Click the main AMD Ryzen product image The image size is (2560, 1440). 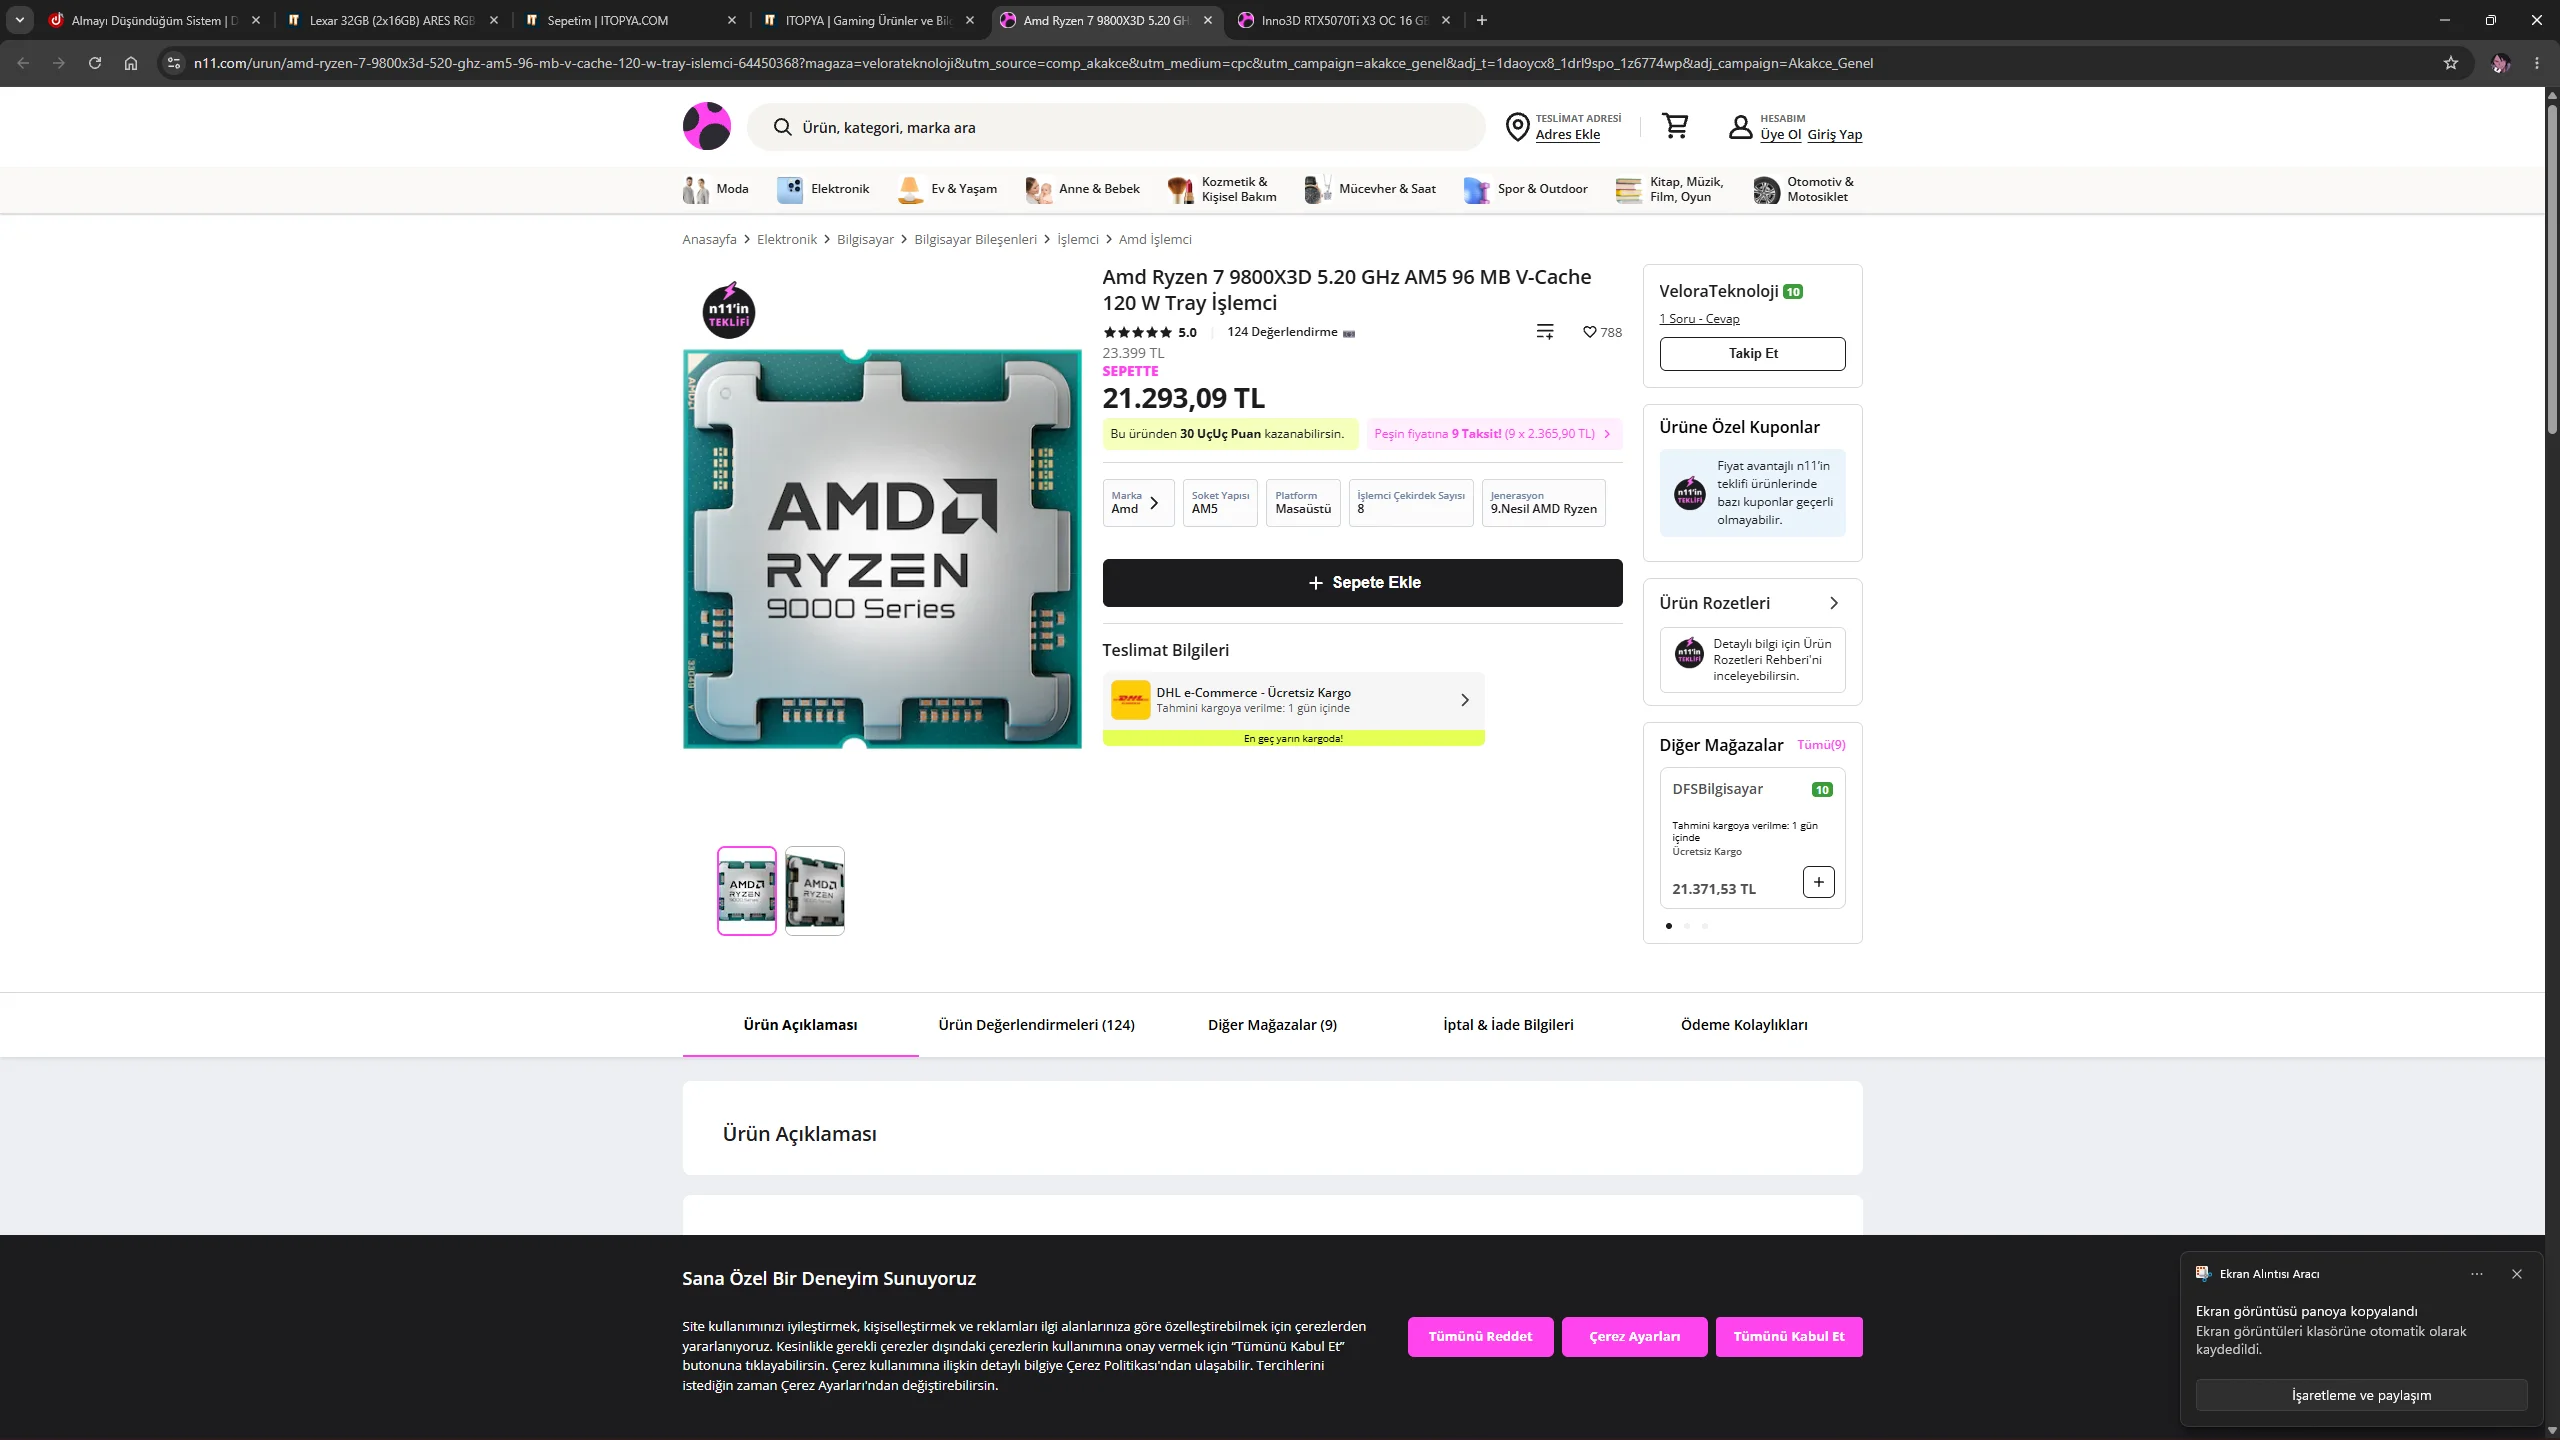click(881, 548)
